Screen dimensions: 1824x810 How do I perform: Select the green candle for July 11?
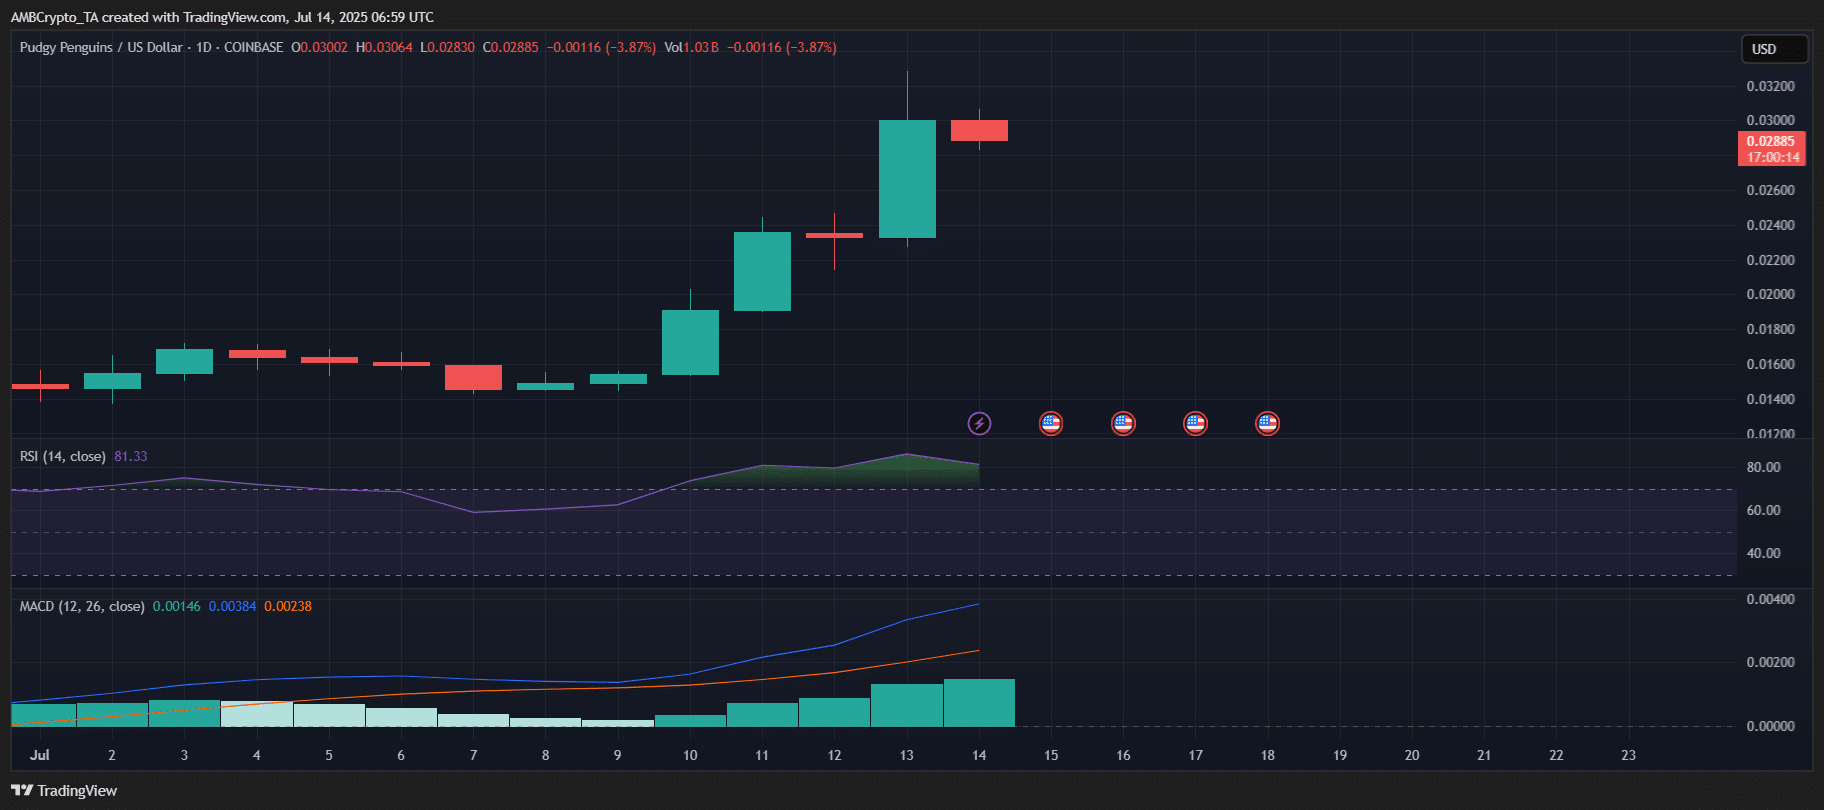point(762,271)
